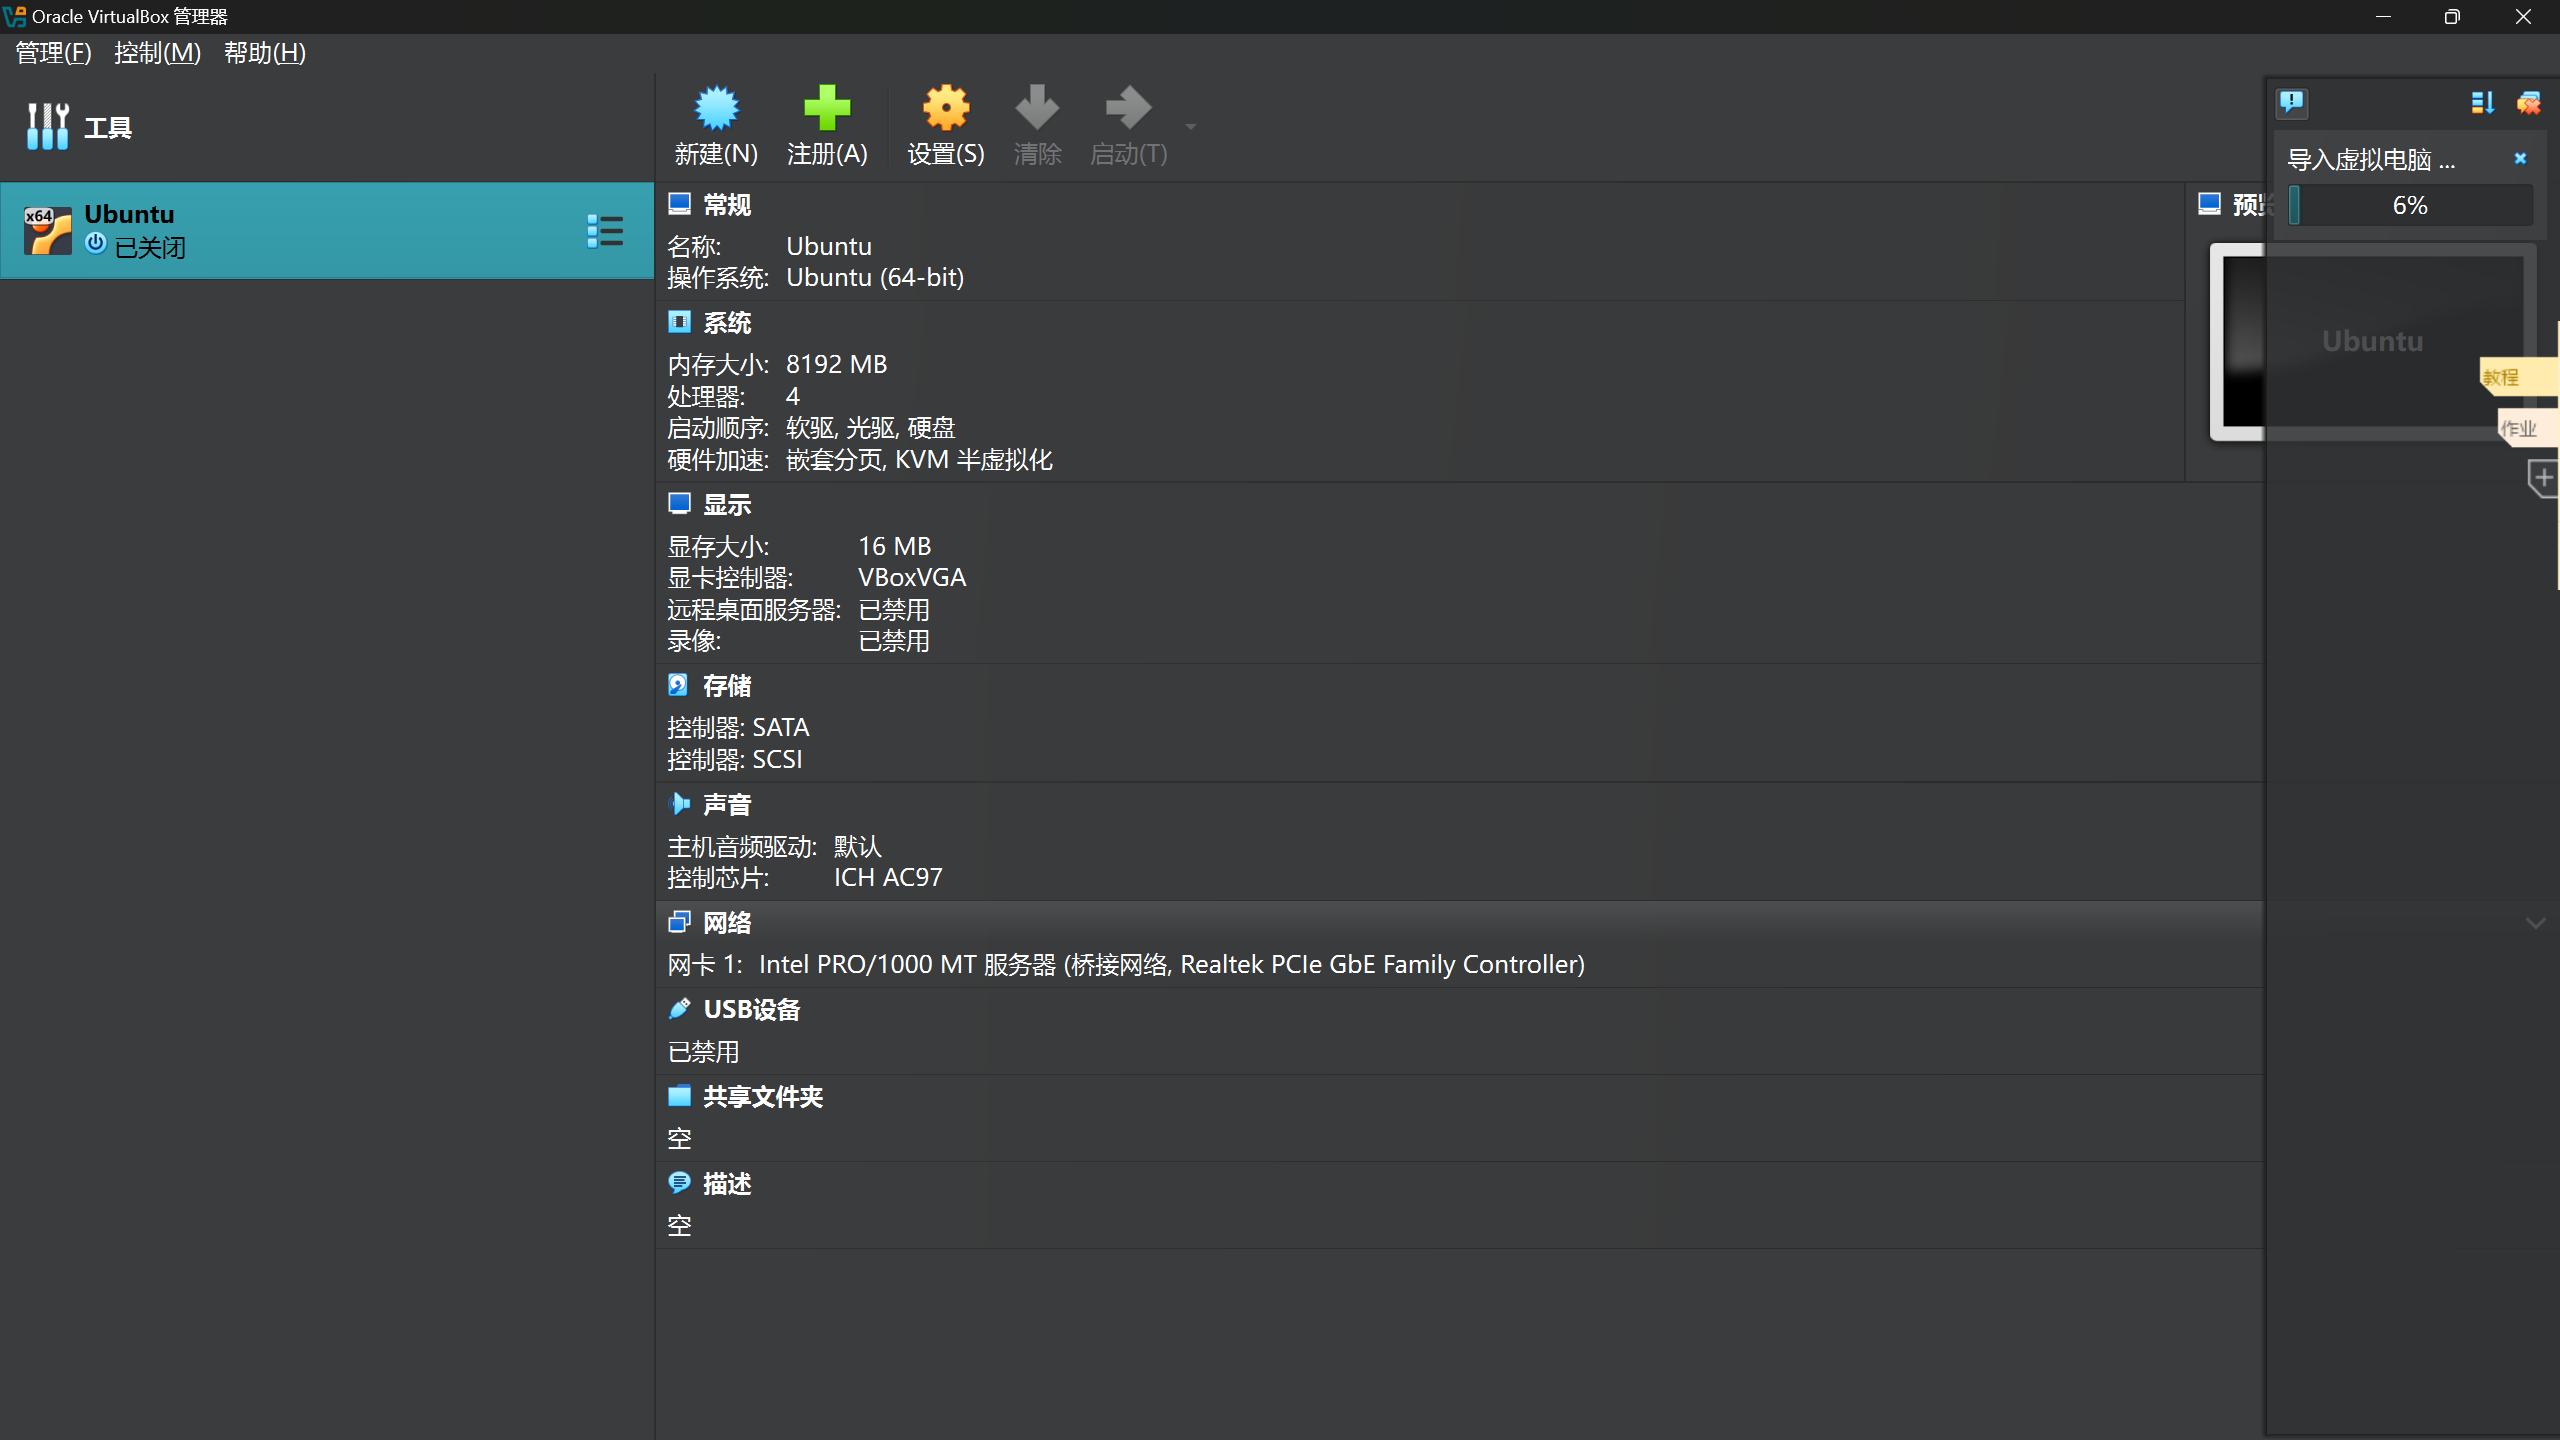
Task: Click the notification center exclamation icon
Action: pyautogui.click(x=2291, y=102)
